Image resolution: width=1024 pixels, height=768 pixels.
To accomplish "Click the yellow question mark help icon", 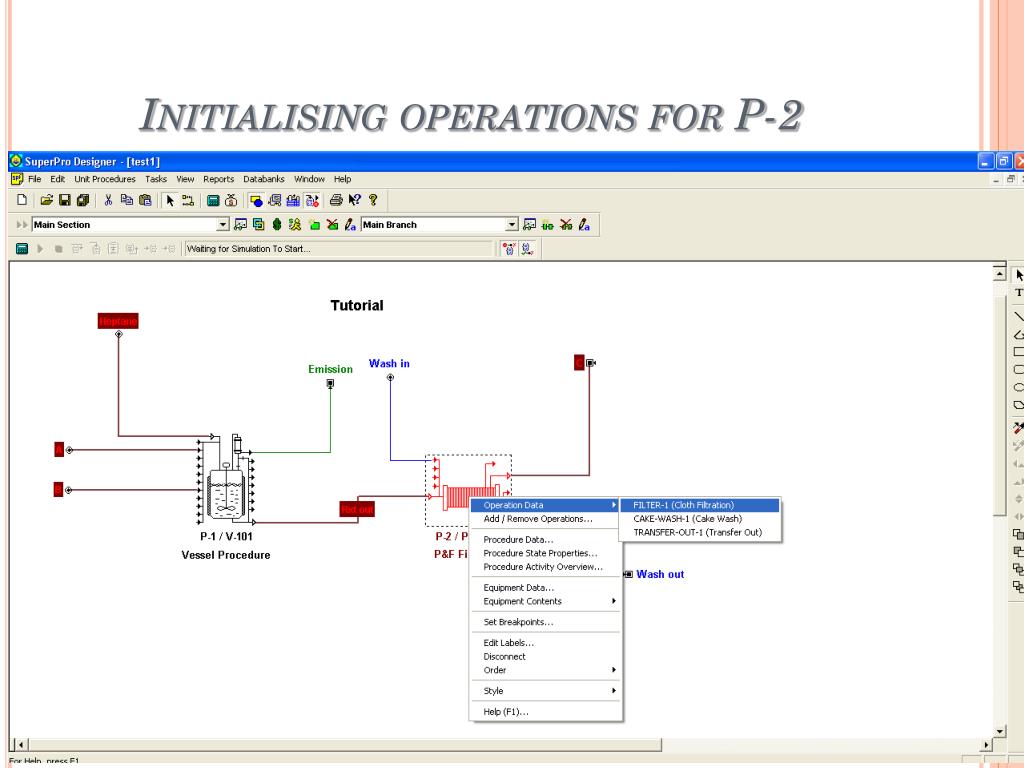I will tap(373, 200).
